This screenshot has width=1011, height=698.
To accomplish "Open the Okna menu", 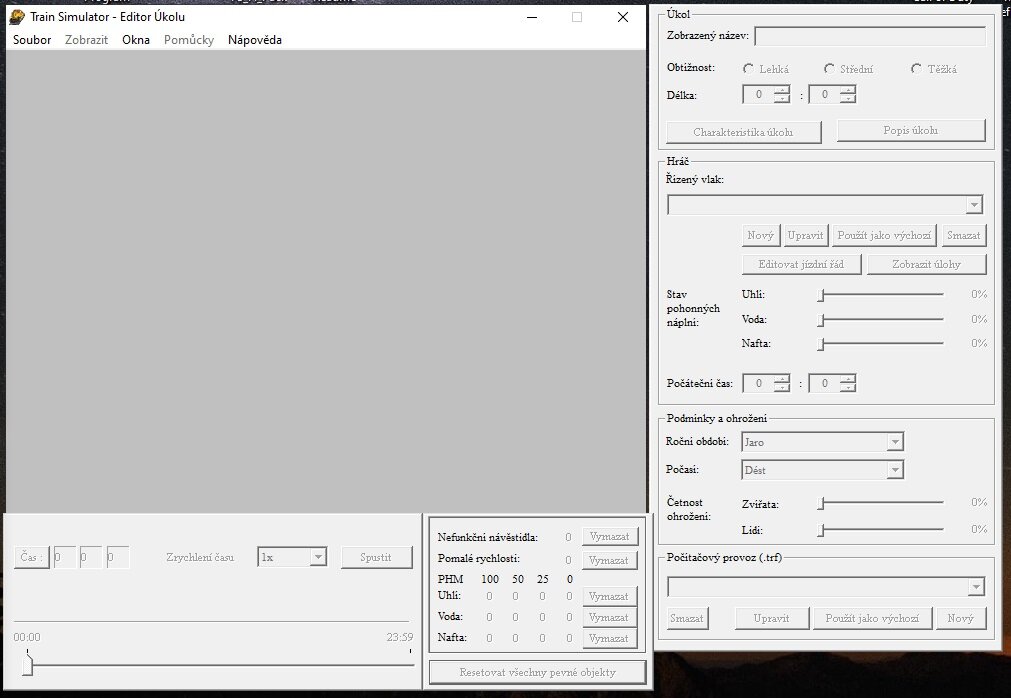I will tap(136, 40).
